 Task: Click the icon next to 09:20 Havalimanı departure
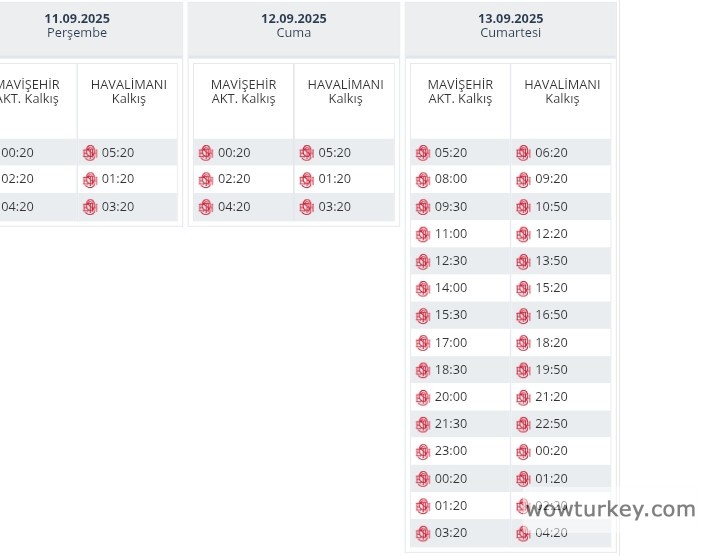point(523,180)
